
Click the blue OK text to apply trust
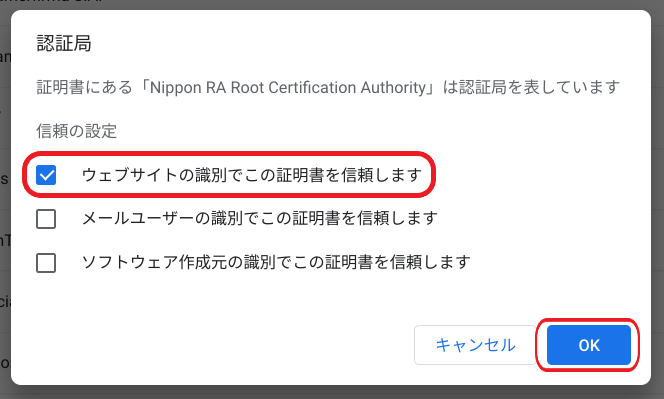coord(589,346)
